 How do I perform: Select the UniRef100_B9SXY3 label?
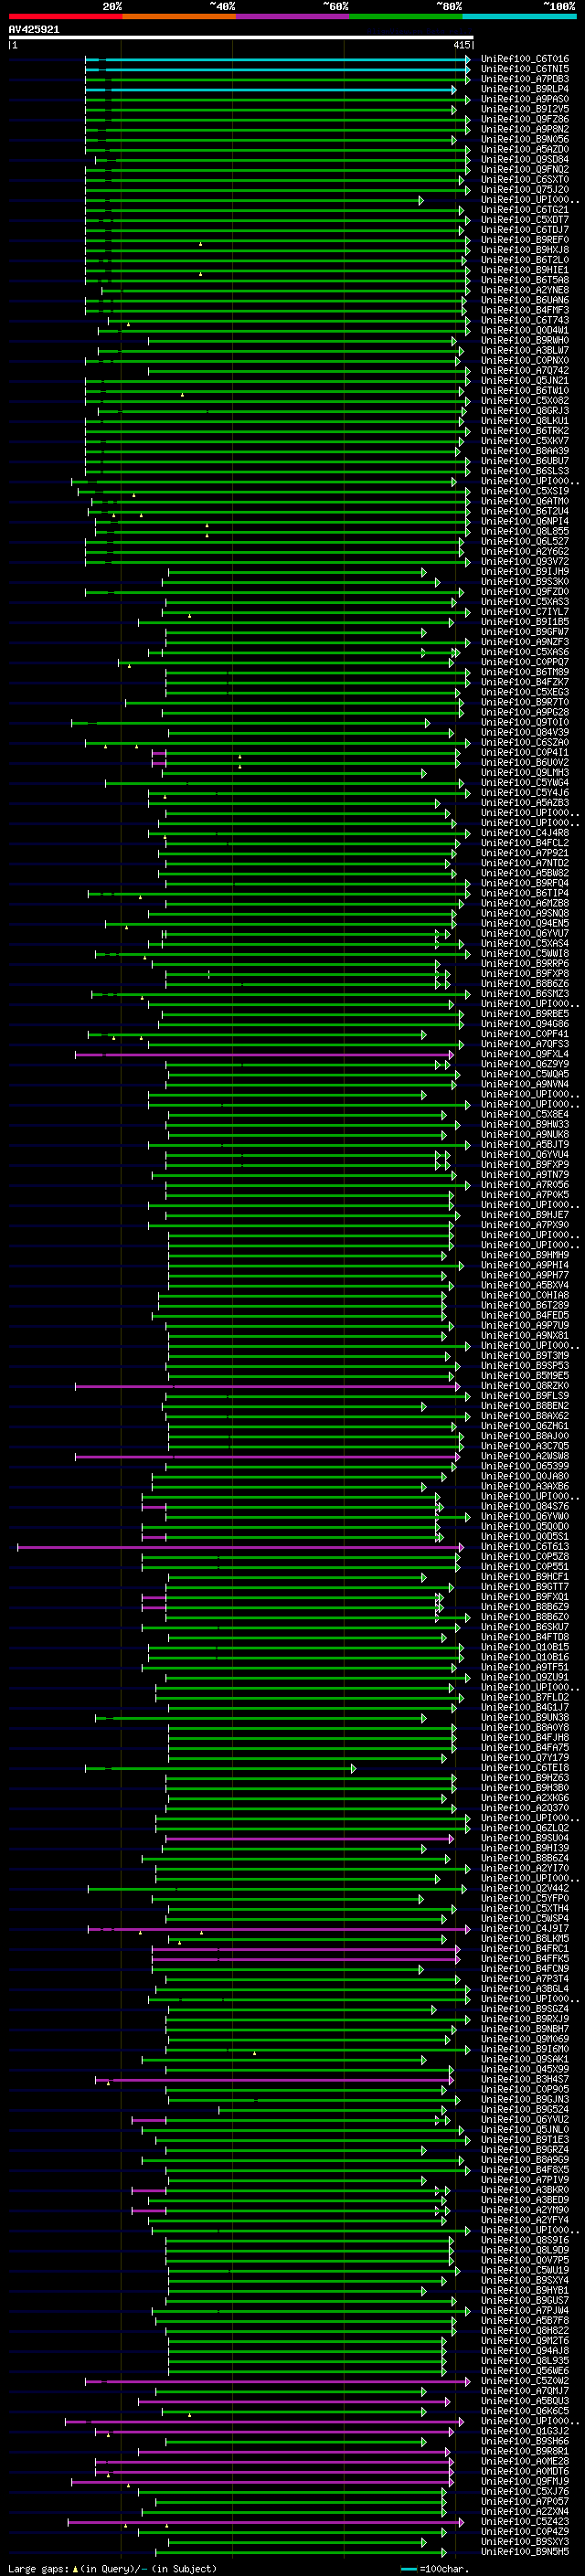[525, 2542]
